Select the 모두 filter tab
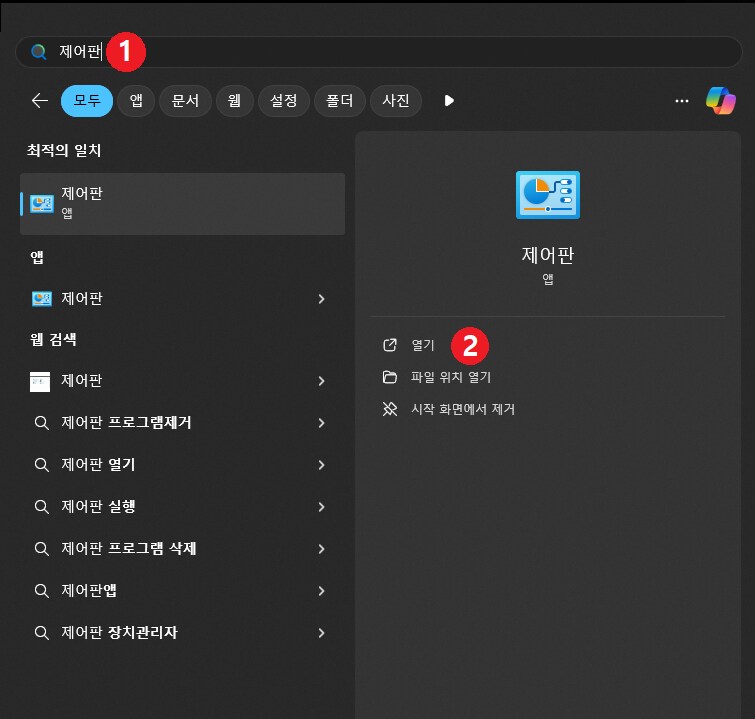The image size is (755, 719). click(x=87, y=101)
